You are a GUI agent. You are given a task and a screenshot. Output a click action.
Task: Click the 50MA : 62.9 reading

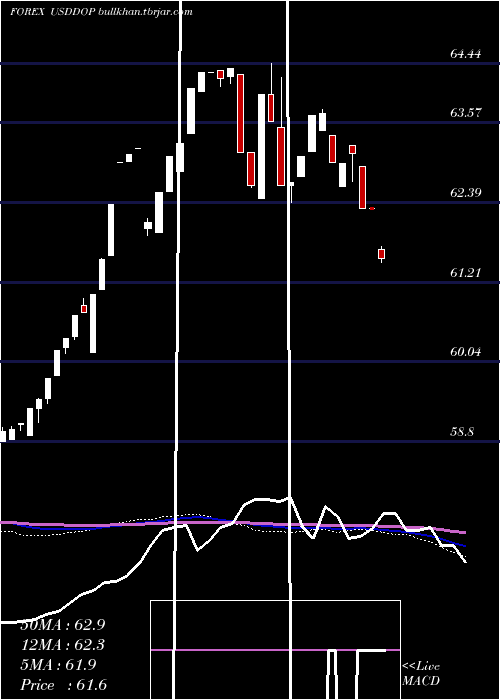pos(63,625)
